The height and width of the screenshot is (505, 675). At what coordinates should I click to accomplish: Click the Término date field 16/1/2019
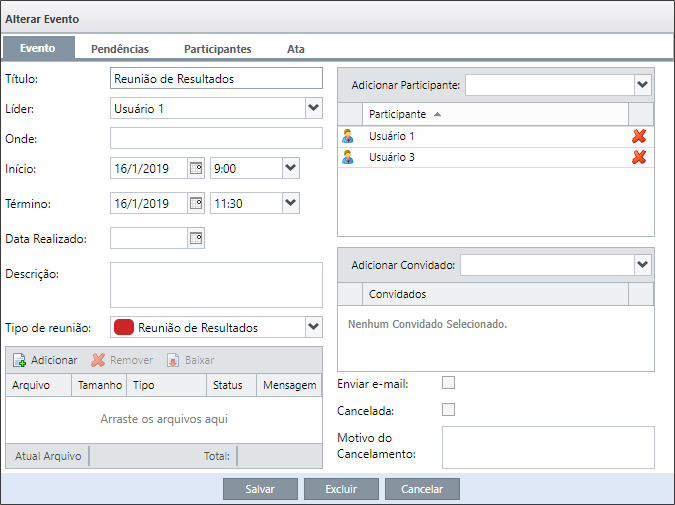point(149,203)
